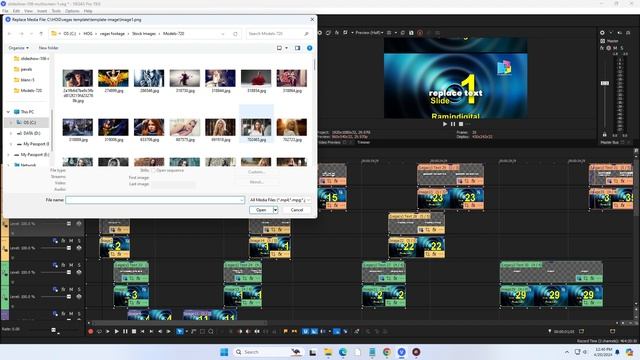Viewport: 640px width, 360px height.
Task: Jump to project end in transport bar
Action: [x=151, y=331]
